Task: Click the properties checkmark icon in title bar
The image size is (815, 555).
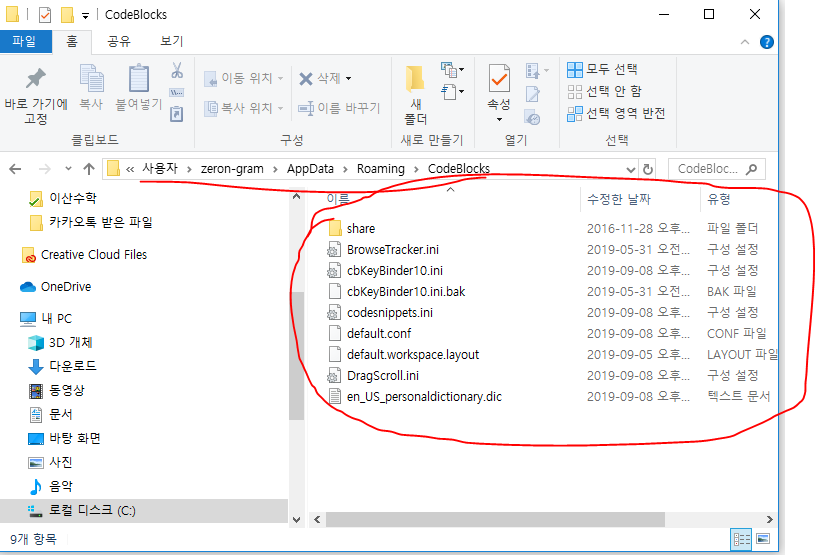Action: click(x=45, y=15)
